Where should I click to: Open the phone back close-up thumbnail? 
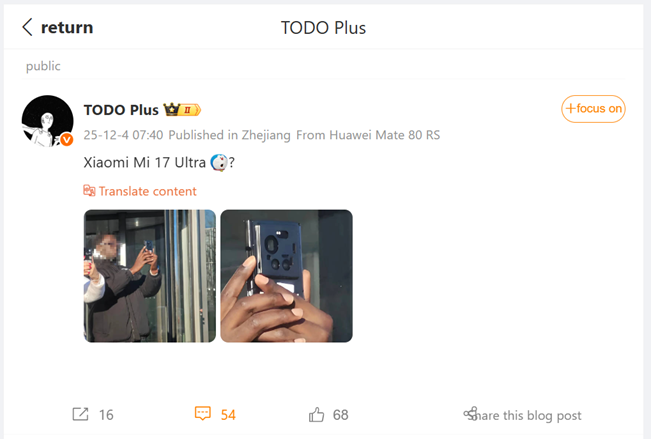pos(286,276)
